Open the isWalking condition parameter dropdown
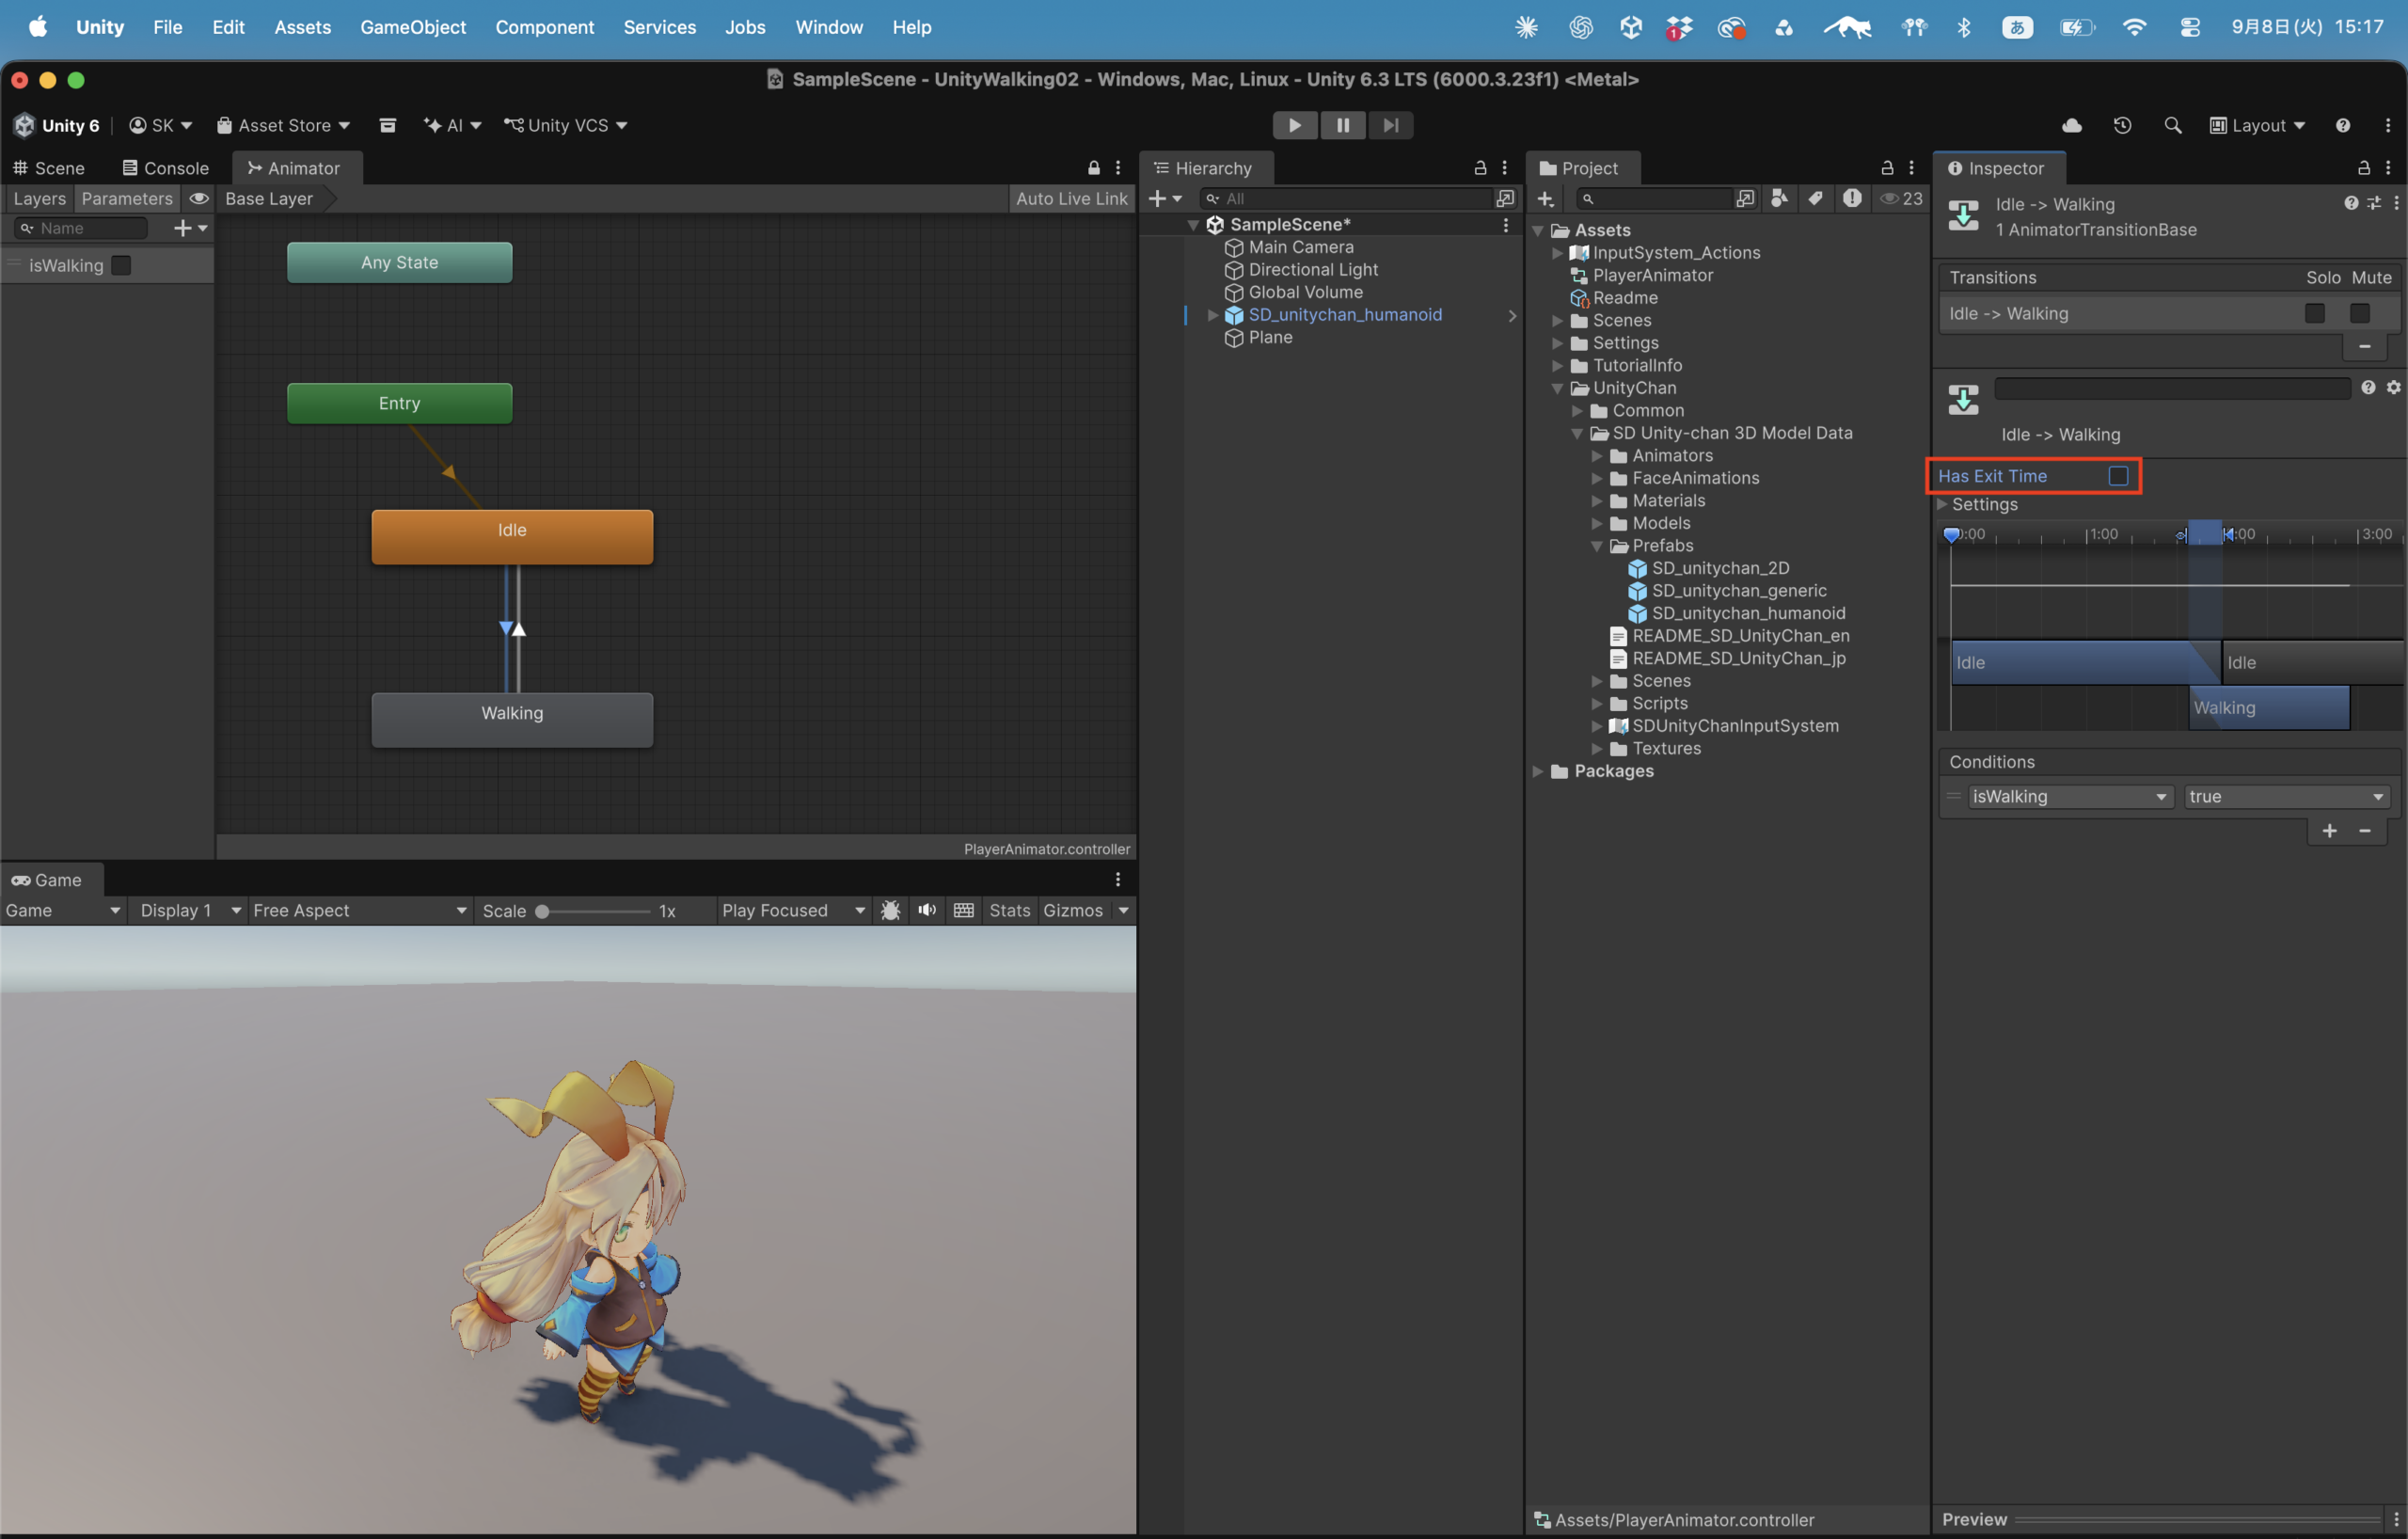Screen dimensions: 2408x1539 2070,797
